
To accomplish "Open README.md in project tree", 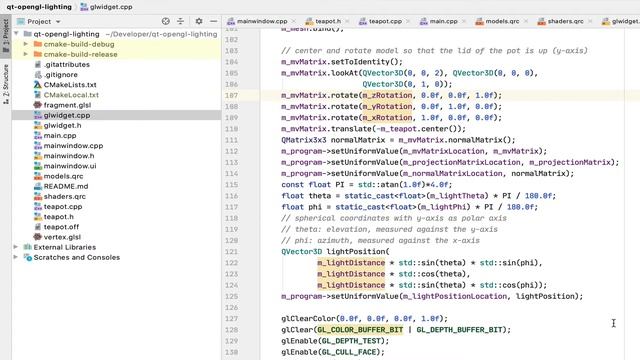I will coord(66,186).
